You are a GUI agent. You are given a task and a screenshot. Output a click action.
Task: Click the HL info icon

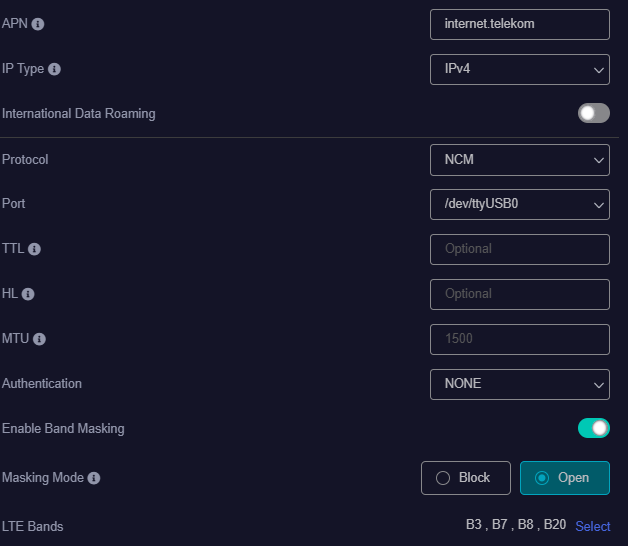(28, 294)
